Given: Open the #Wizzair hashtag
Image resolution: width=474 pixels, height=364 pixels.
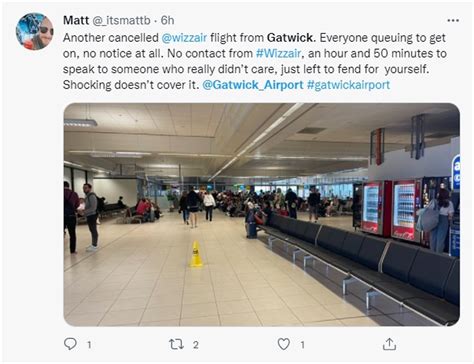Looking at the screenshot, I should (x=278, y=53).
